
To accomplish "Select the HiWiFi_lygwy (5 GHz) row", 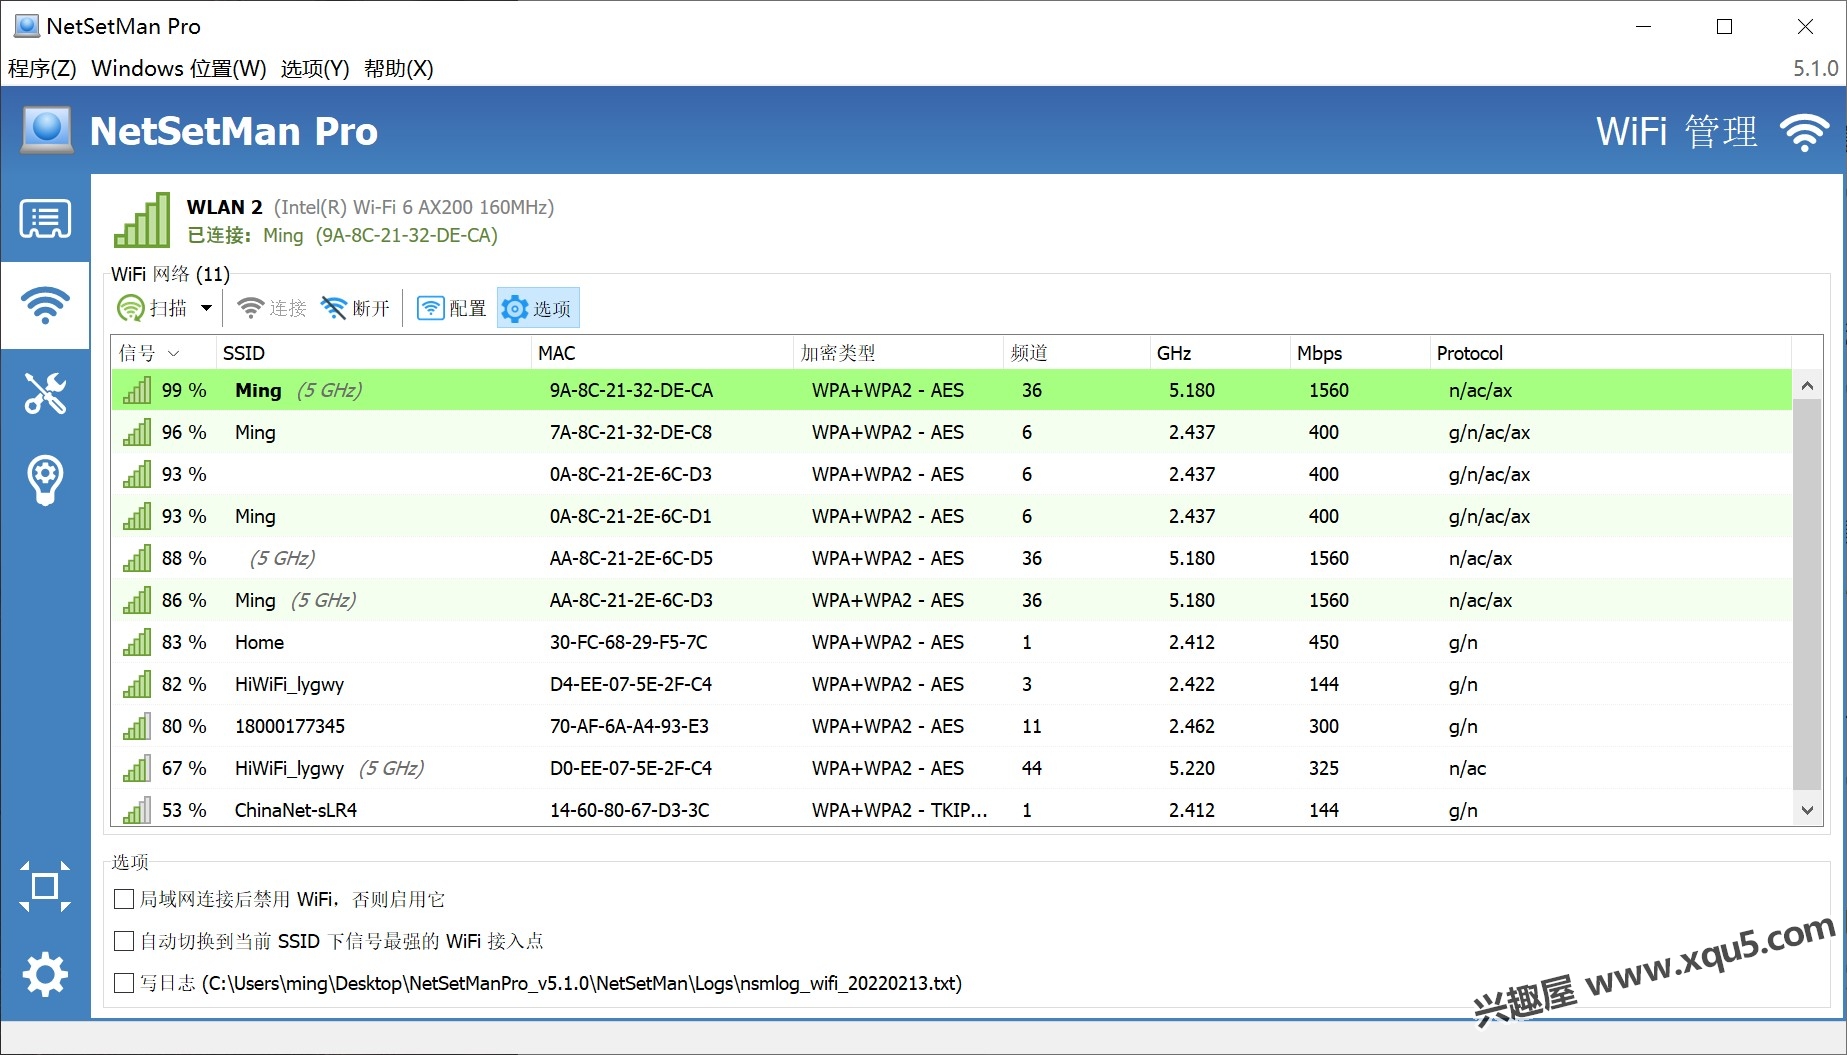I will [x=951, y=768].
